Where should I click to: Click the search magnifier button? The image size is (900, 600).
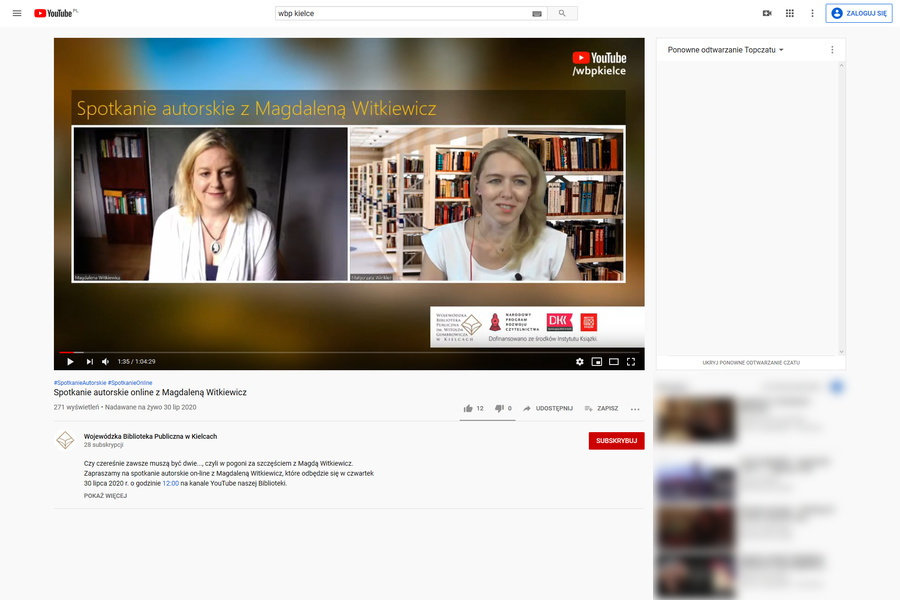tap(562, 13)
